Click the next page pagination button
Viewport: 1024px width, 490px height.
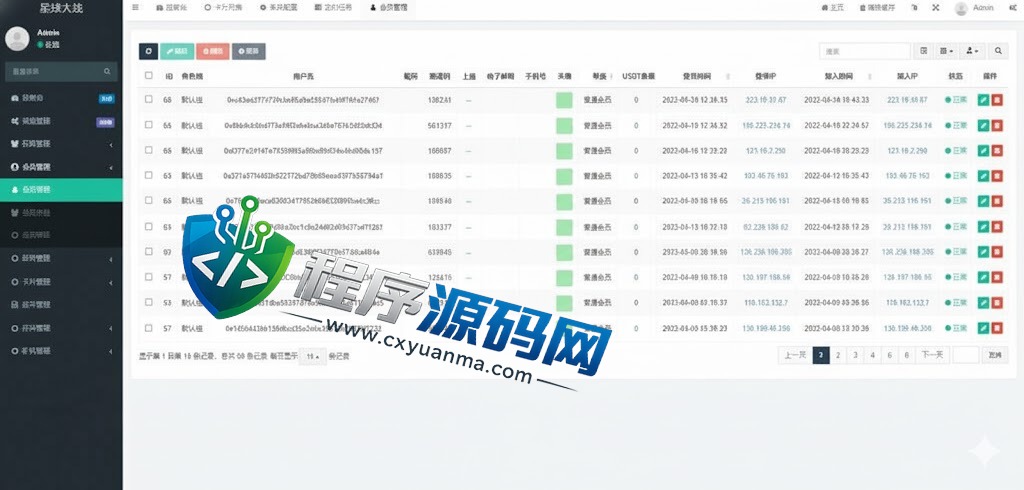click(932, 355)
